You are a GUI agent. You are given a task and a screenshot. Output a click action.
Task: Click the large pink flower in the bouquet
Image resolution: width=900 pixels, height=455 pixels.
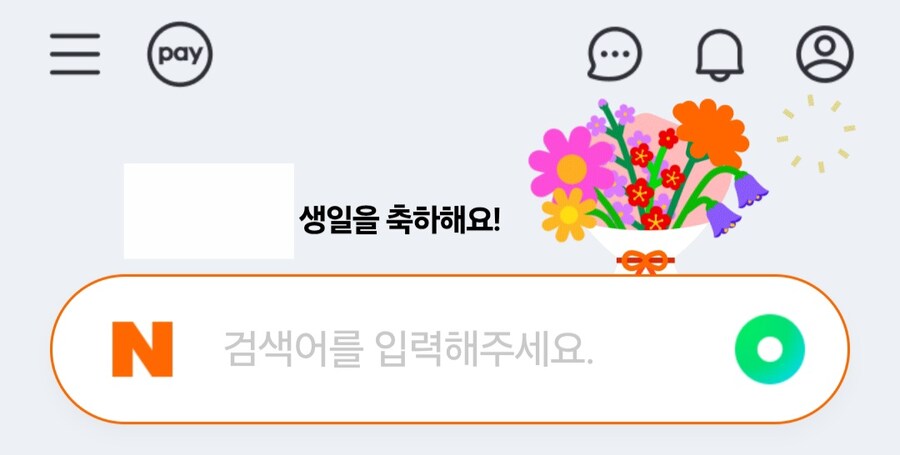pos(572,162)
